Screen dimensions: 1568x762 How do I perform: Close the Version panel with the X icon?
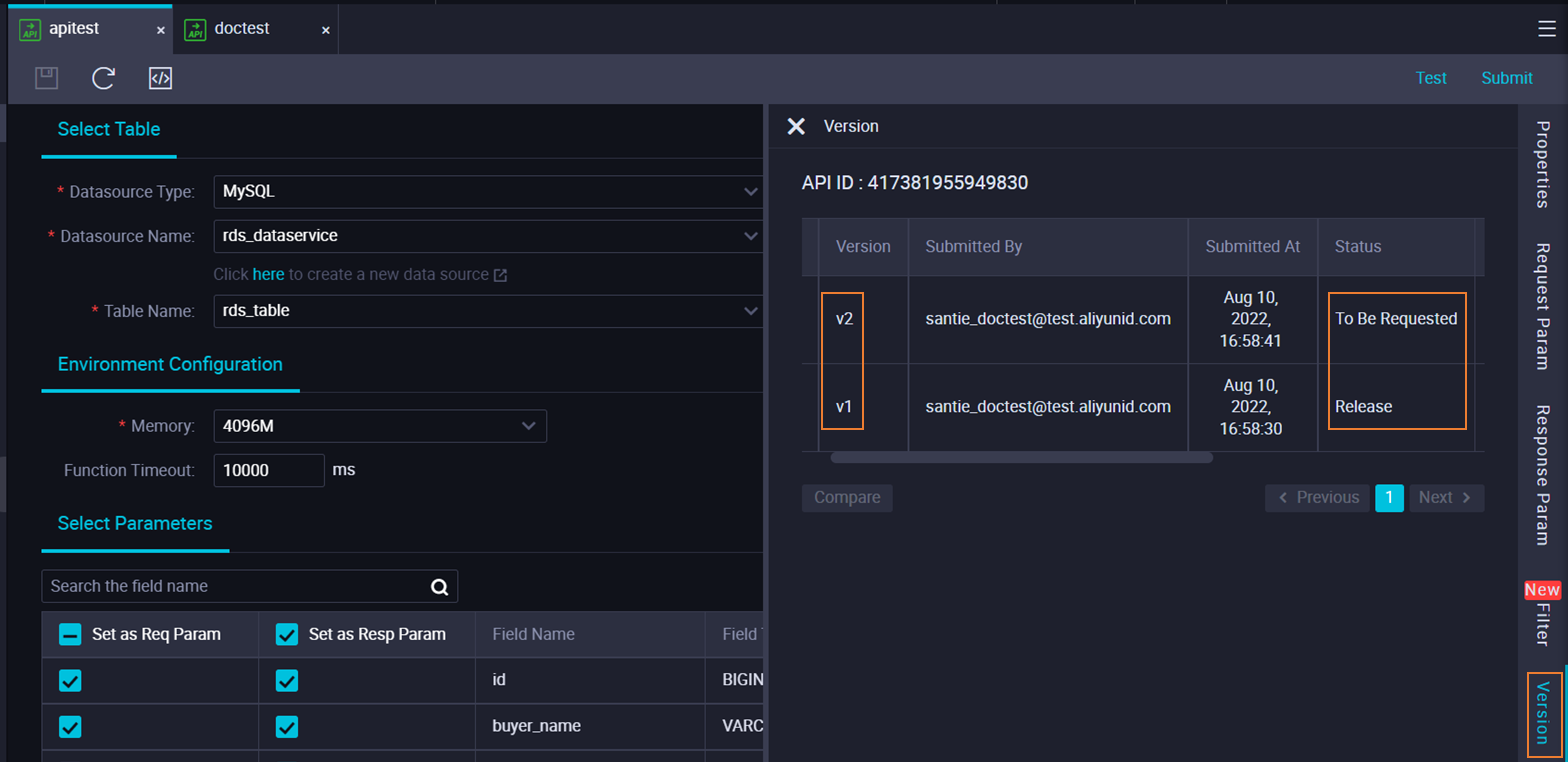796,126
